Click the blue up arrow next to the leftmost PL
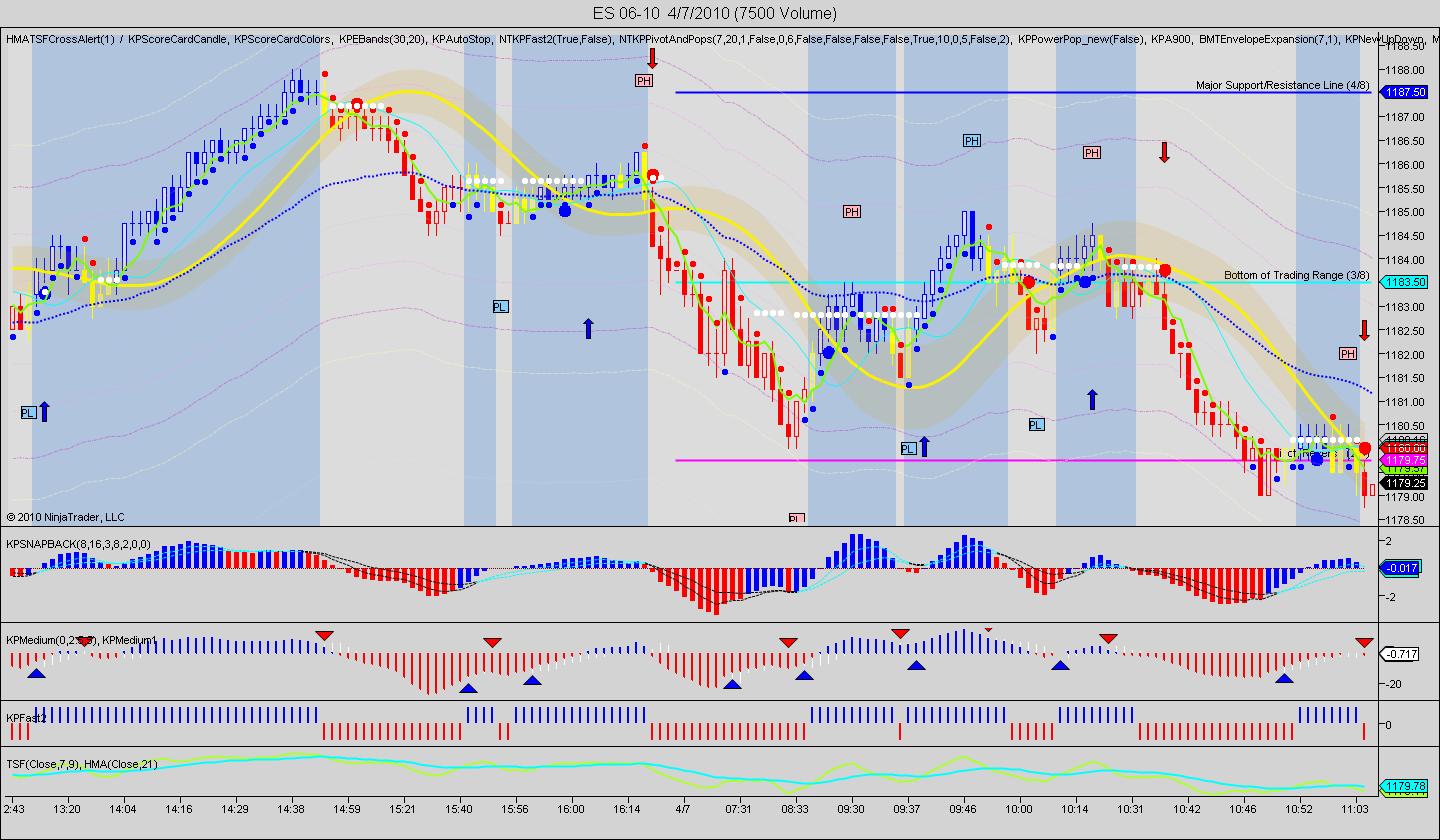 (x=44, y=410)
